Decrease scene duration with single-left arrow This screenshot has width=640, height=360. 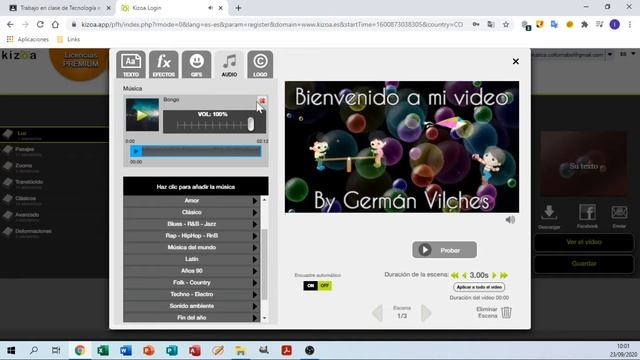(464, 276)
